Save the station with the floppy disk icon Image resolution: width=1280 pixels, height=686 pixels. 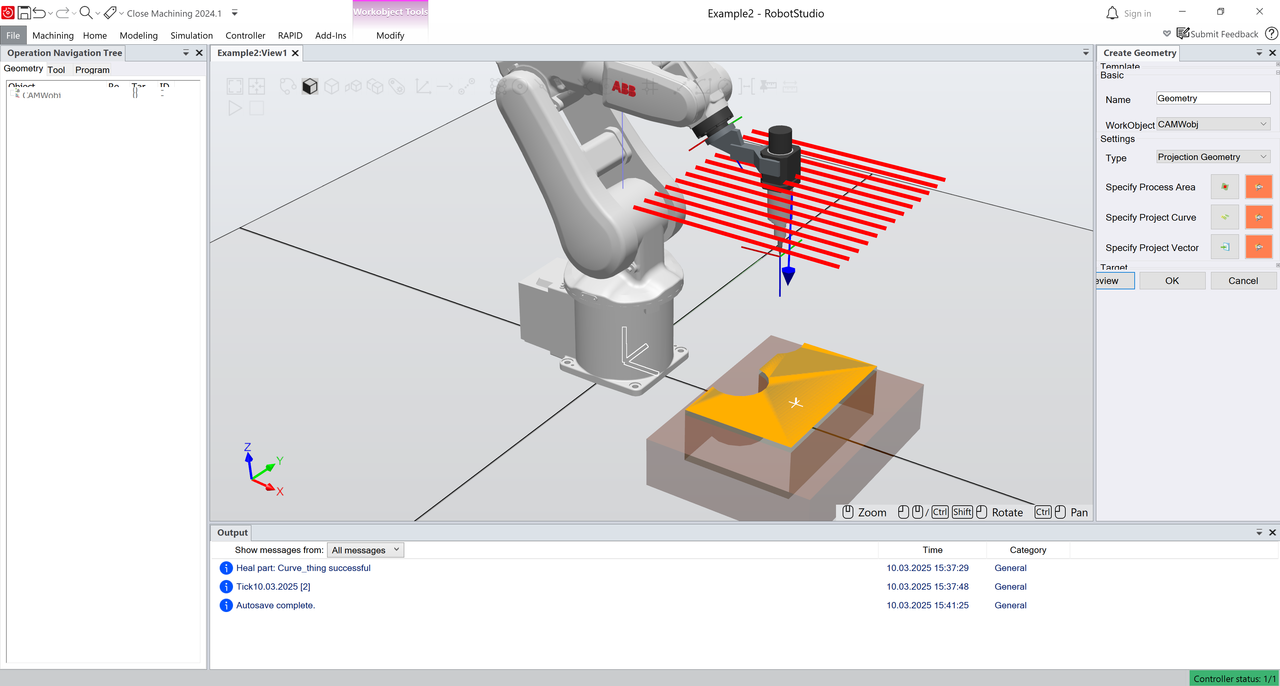click(24, 13)
